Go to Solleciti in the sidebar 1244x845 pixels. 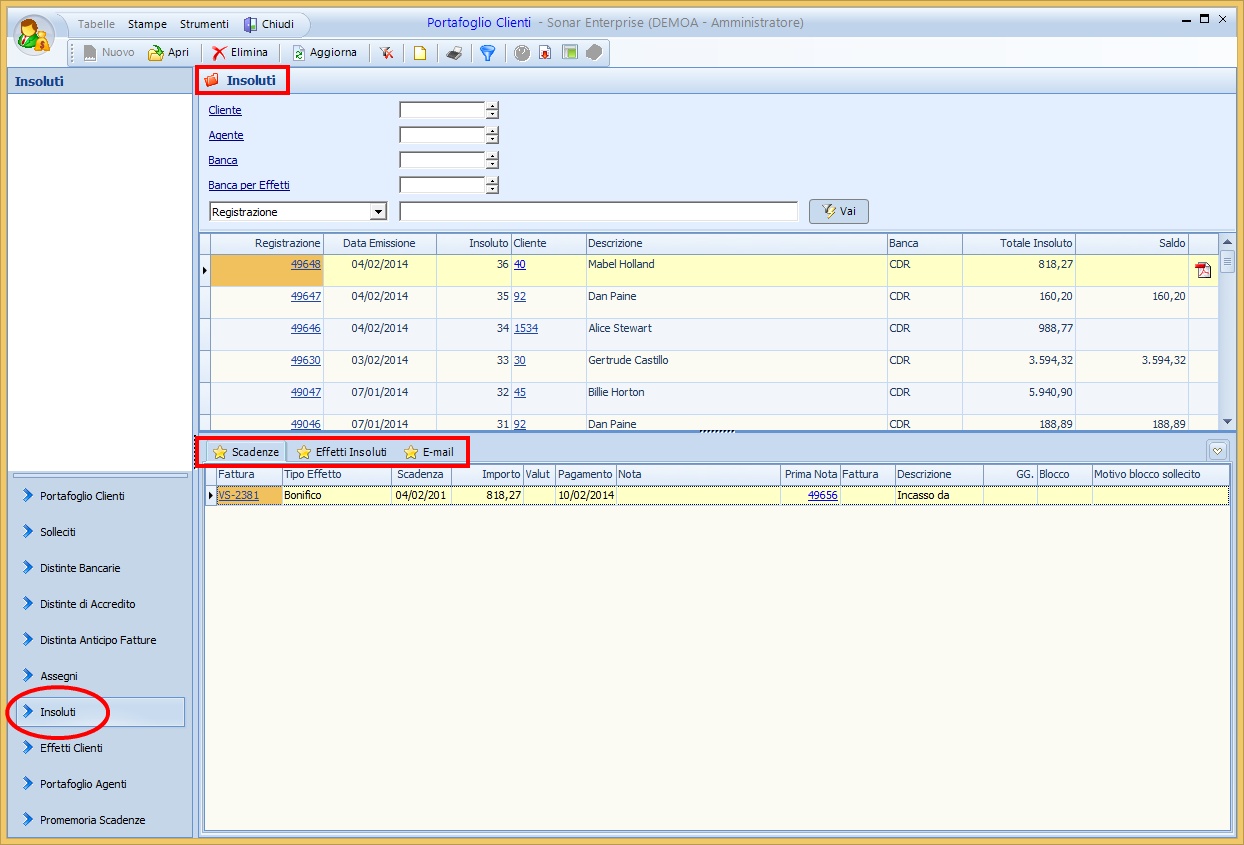click(x=58, y=532)
